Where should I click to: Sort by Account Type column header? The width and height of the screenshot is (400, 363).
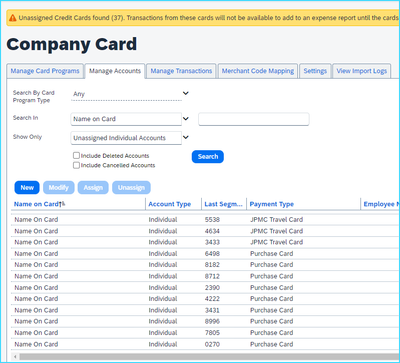click(x=170, y=204)
